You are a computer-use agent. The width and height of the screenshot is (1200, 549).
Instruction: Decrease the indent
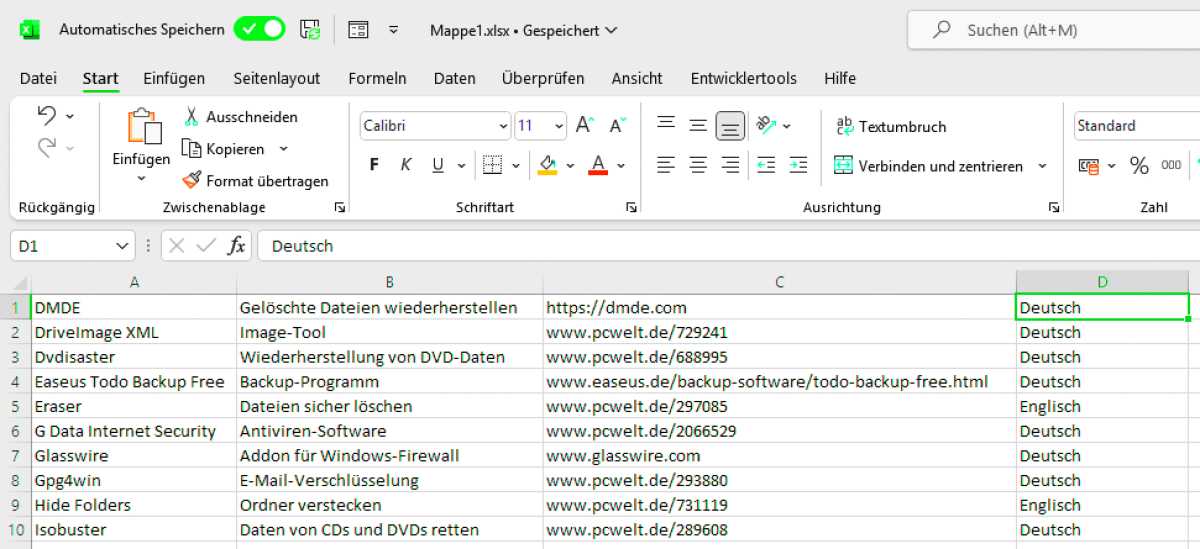coord(766,165)
